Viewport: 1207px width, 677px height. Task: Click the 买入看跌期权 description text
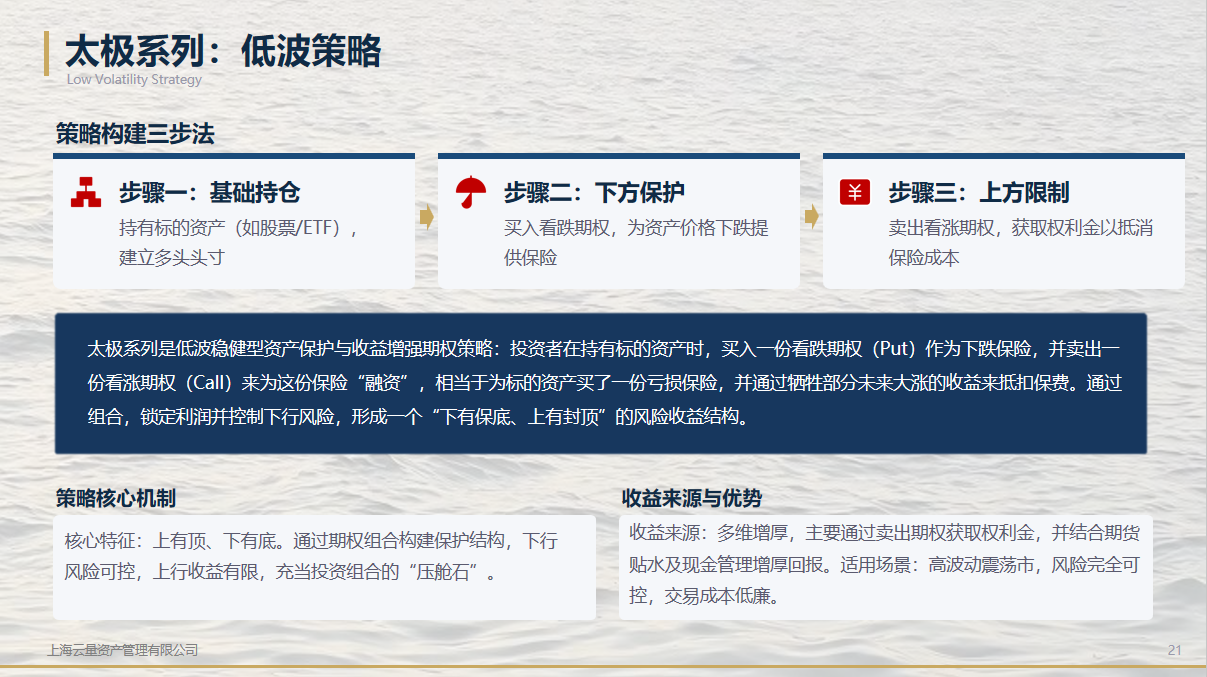[x=636, y=242]
